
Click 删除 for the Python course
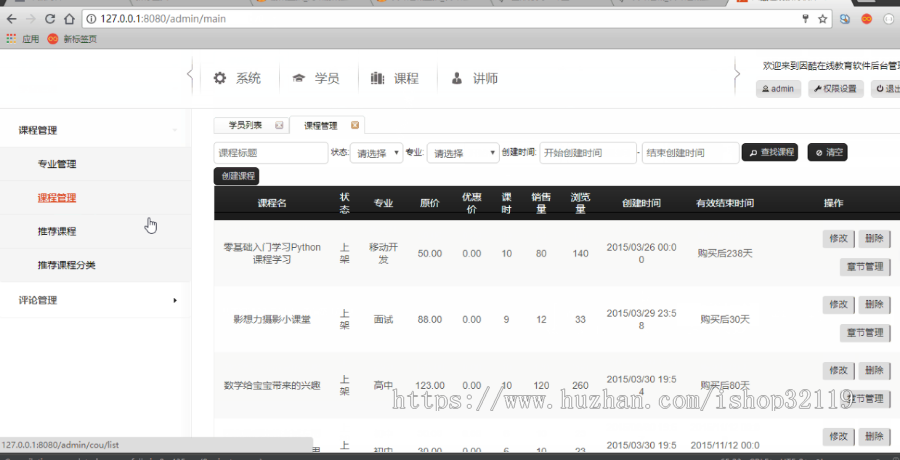point(874,239)
